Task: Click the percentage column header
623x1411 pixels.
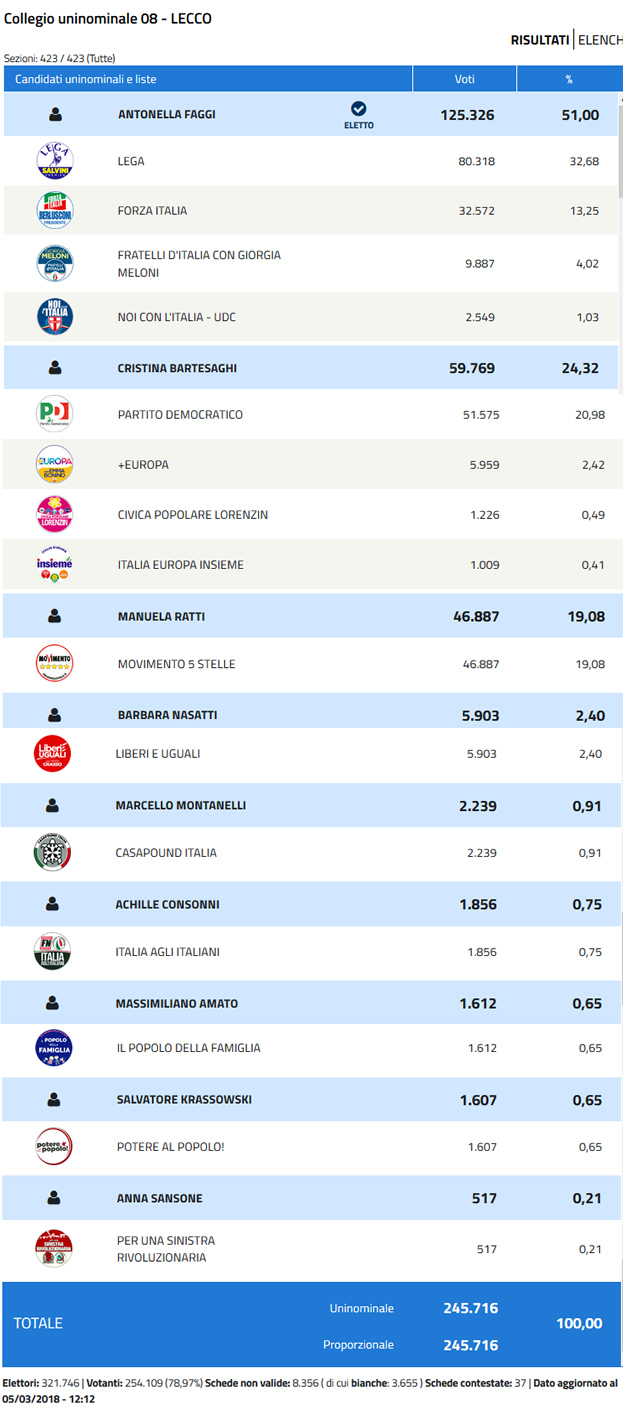Action: 568,79
